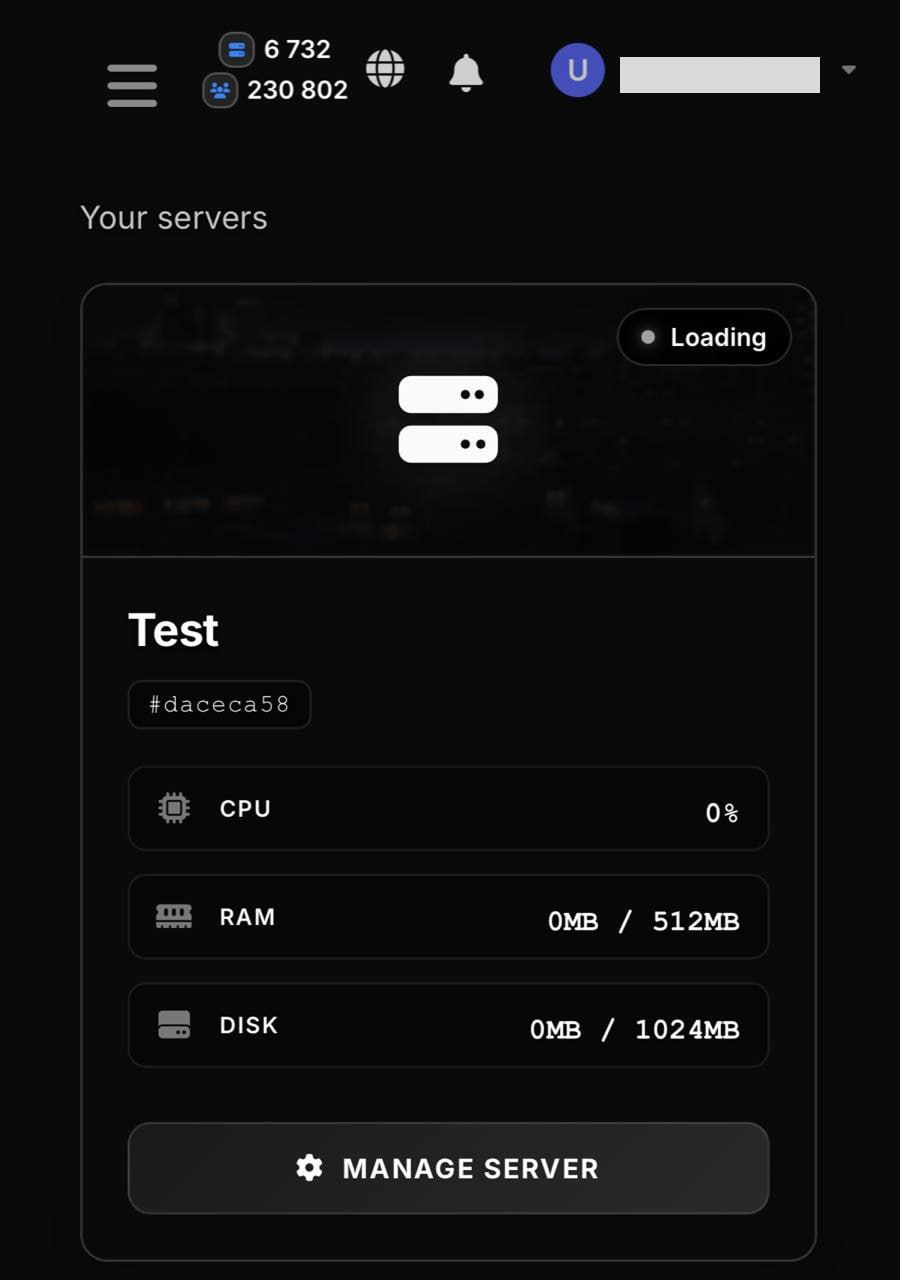900x1280 pixels.
Task: Click the RAM memory icon
Action: pos(174,916)
